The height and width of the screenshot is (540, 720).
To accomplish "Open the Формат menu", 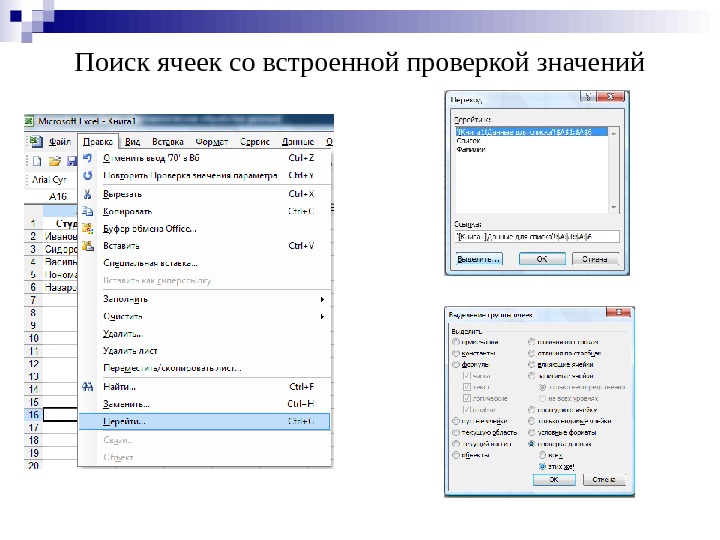I will pos(212,142).
